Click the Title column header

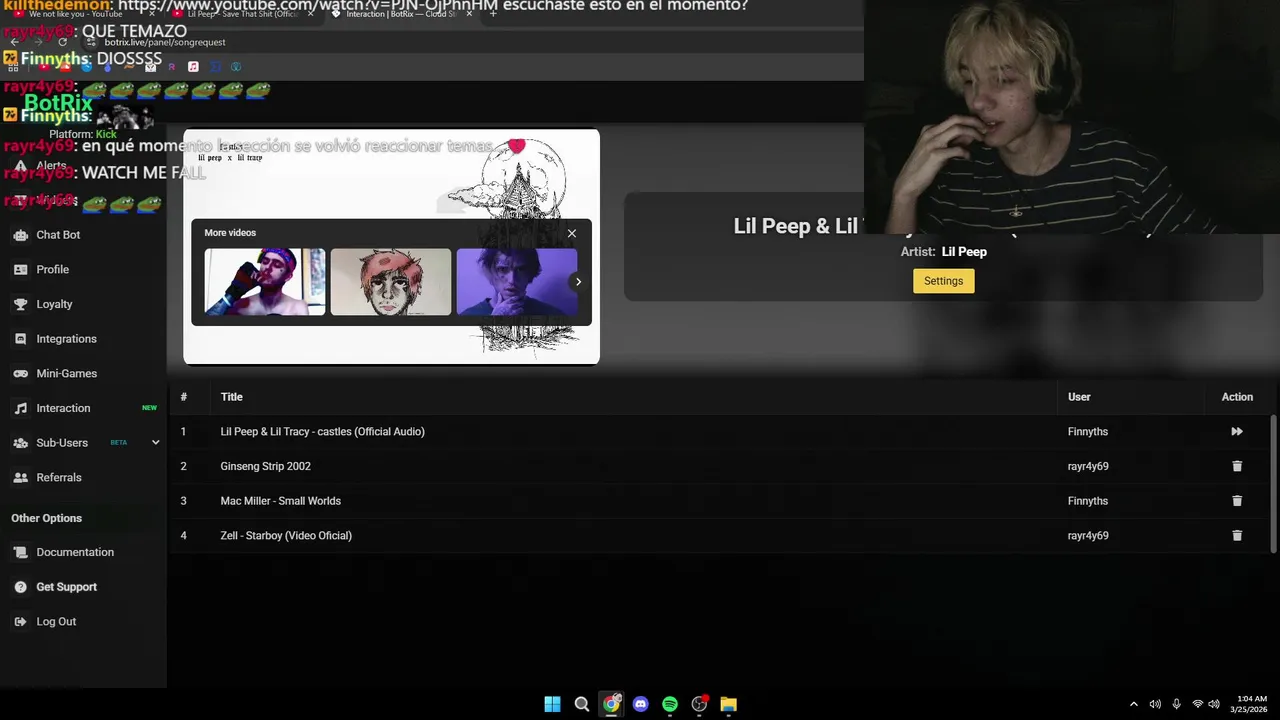click(232, 397)
